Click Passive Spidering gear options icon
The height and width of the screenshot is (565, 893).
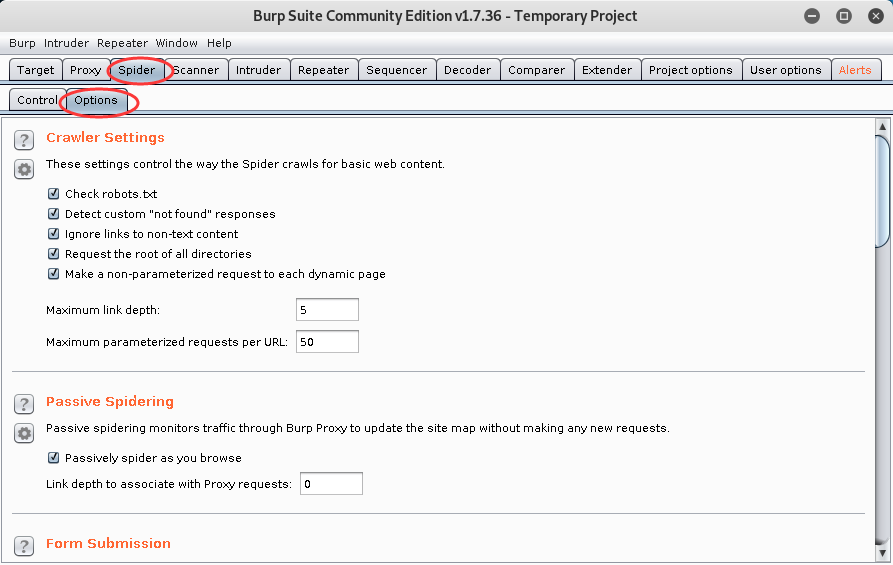coord(24,433)
